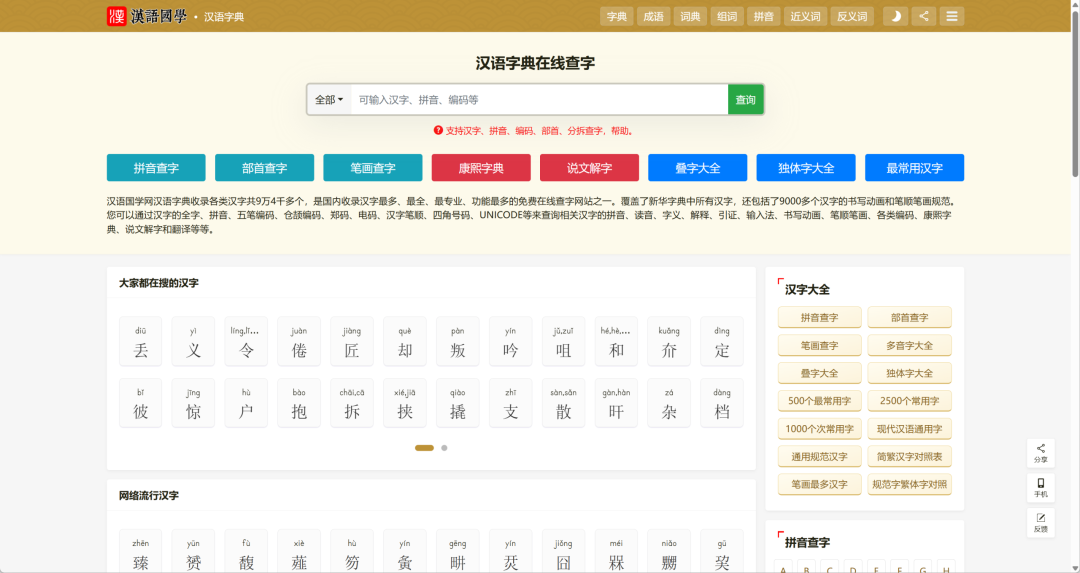This screenshot has height=573, width=1080.
Task: Click the search text input field
Action: (x=539, y=100)
